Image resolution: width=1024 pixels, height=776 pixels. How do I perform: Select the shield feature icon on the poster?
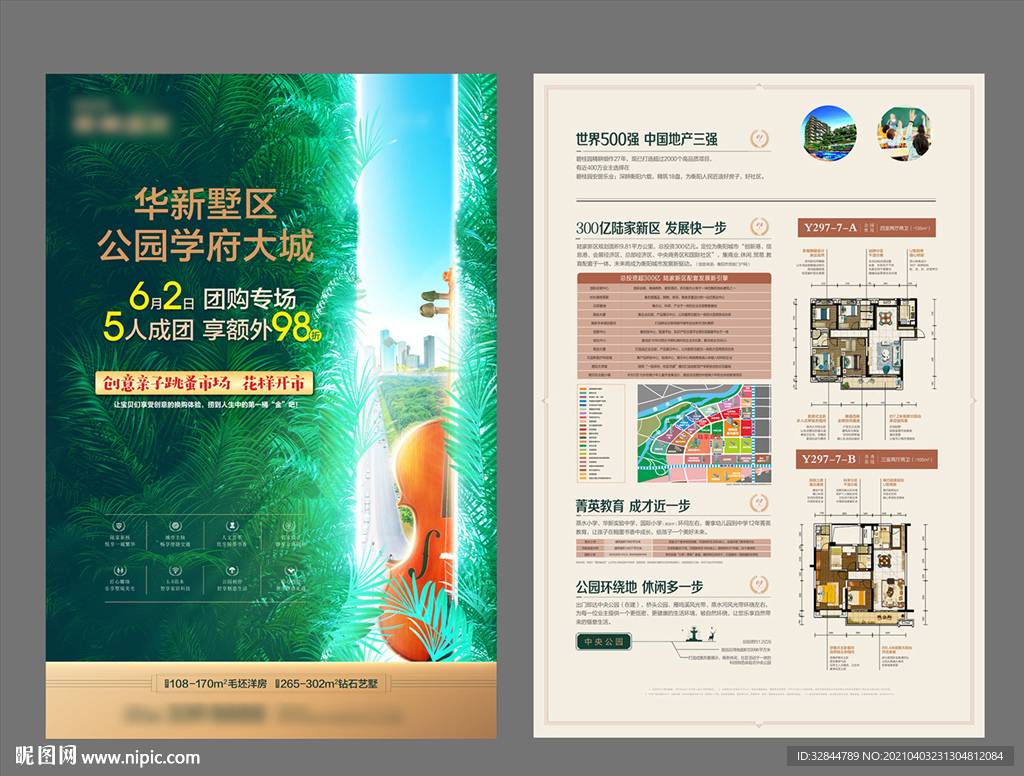point(118,526)
